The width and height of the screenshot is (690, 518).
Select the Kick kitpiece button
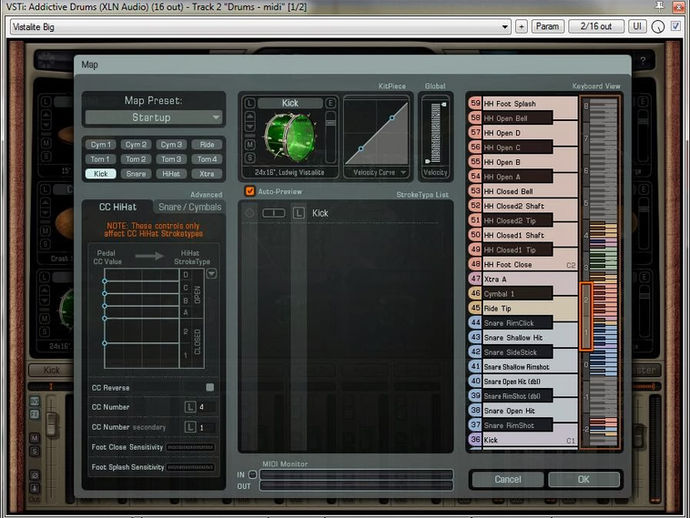pos(101,173)
